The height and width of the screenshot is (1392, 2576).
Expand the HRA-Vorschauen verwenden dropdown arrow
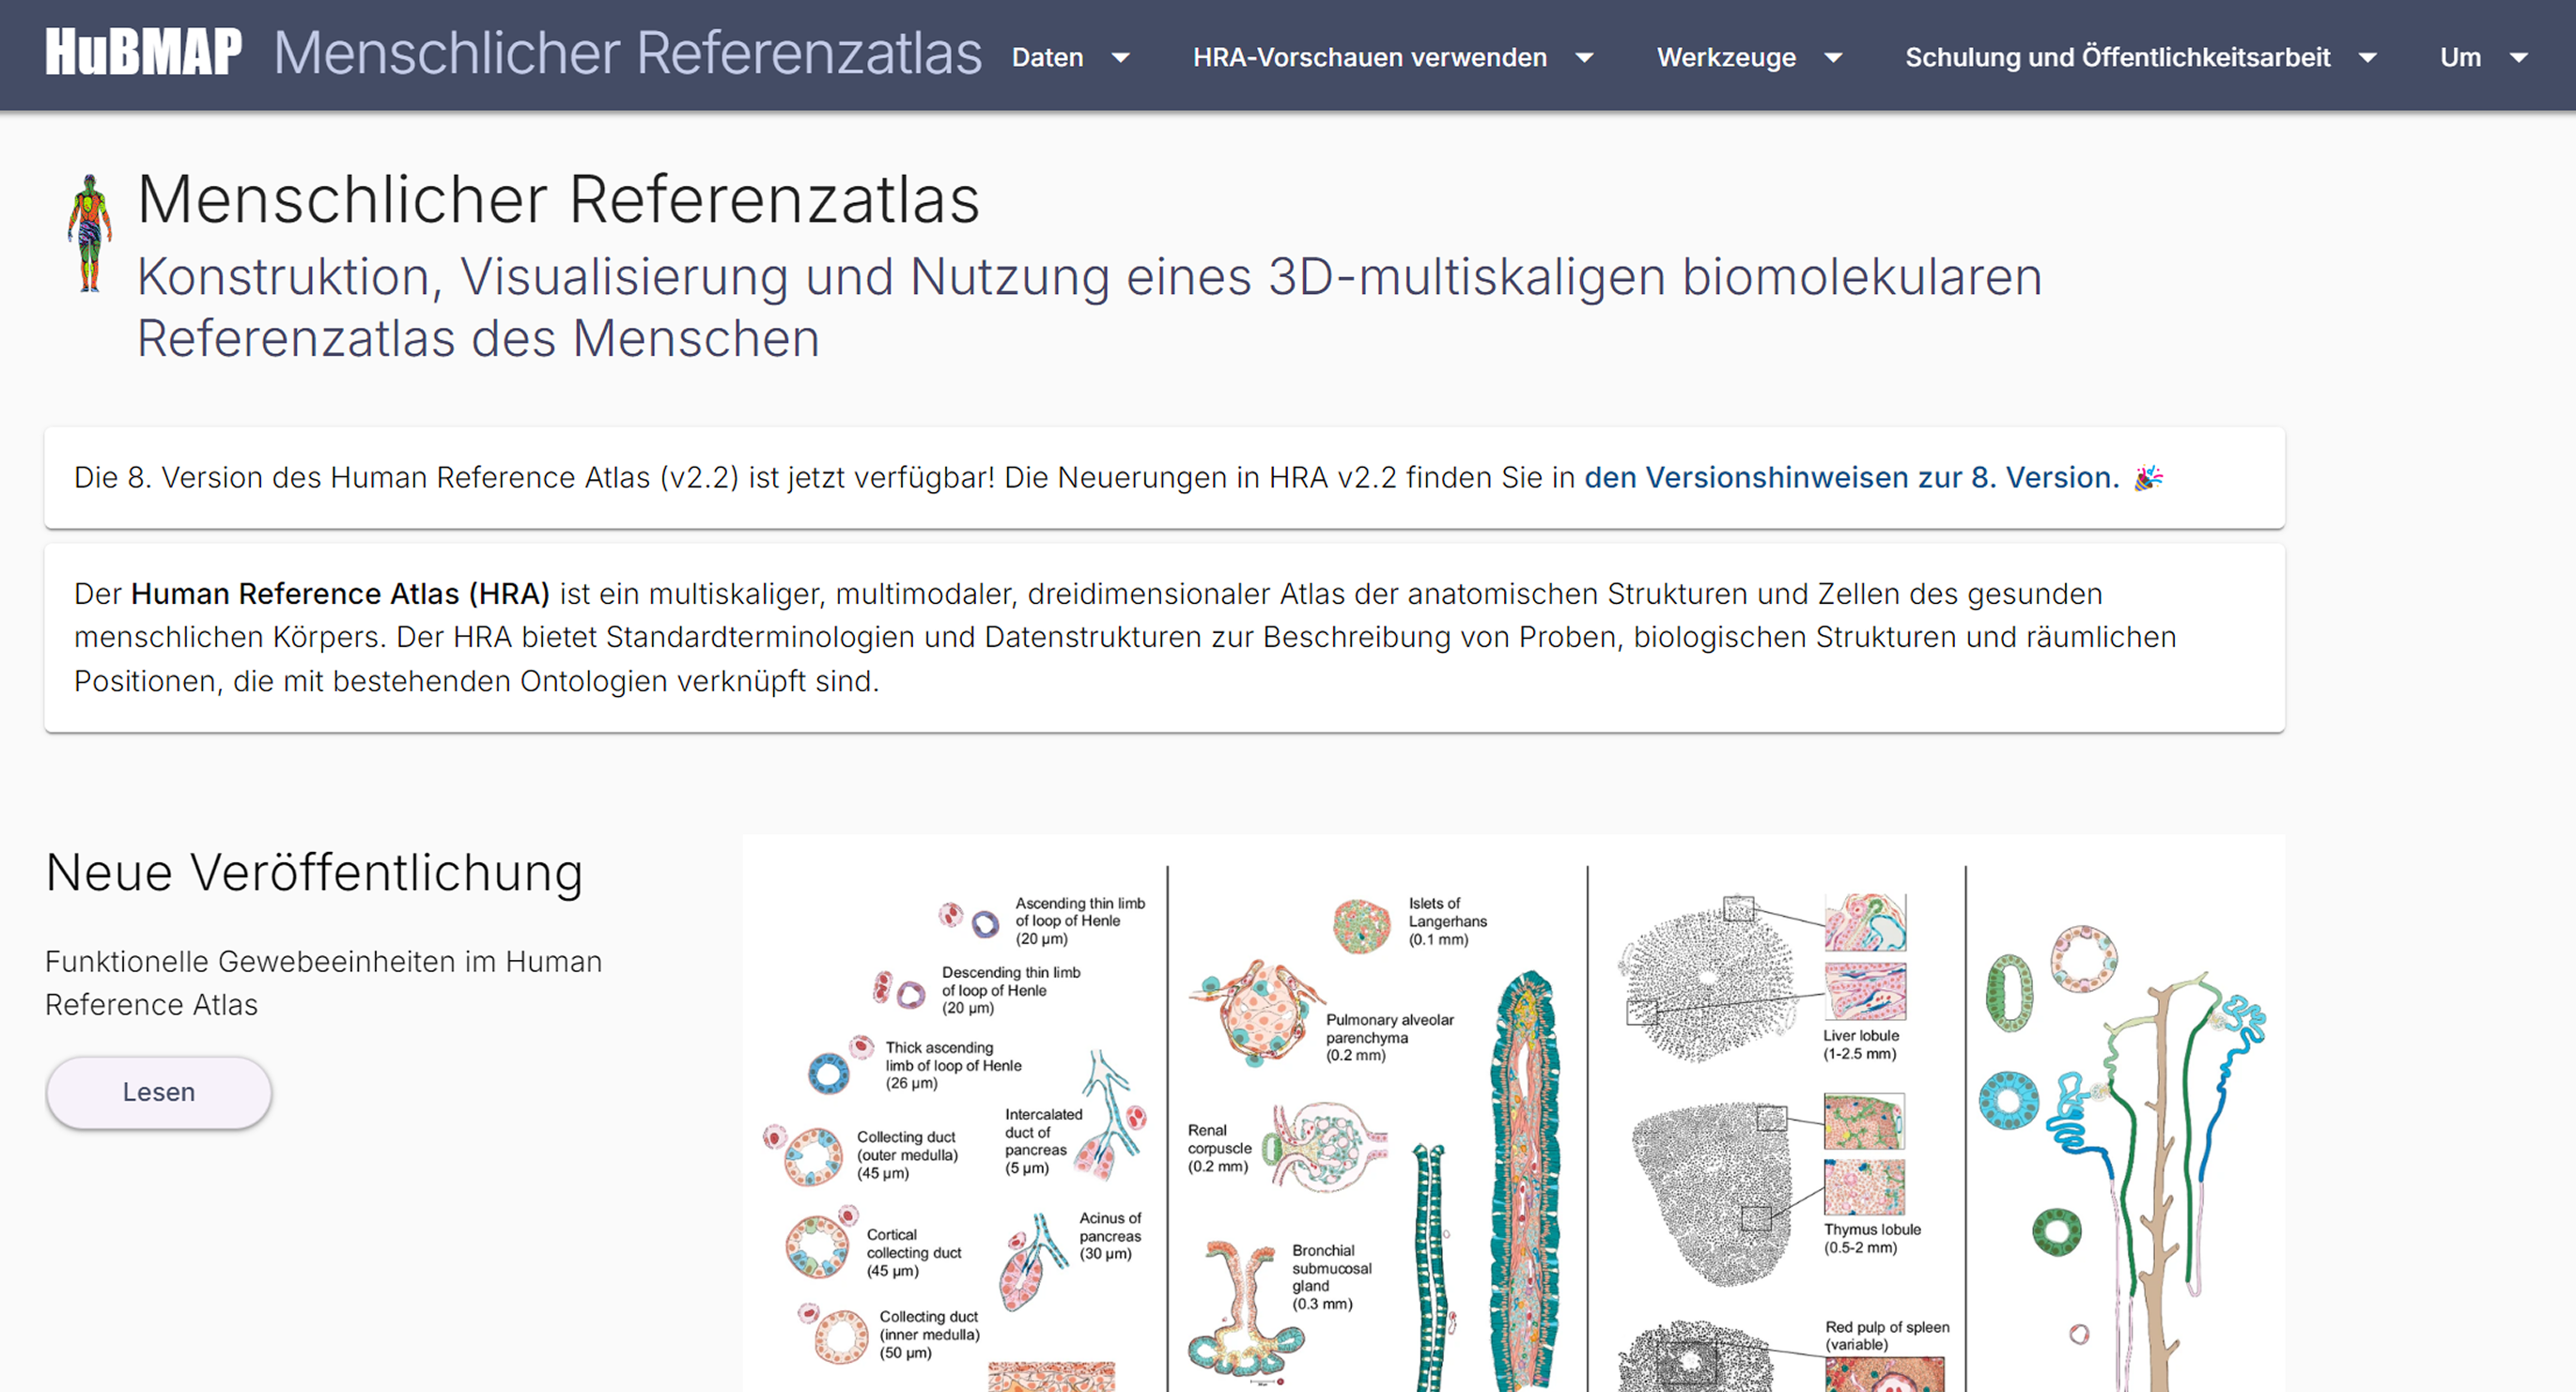click(1584, 58)
